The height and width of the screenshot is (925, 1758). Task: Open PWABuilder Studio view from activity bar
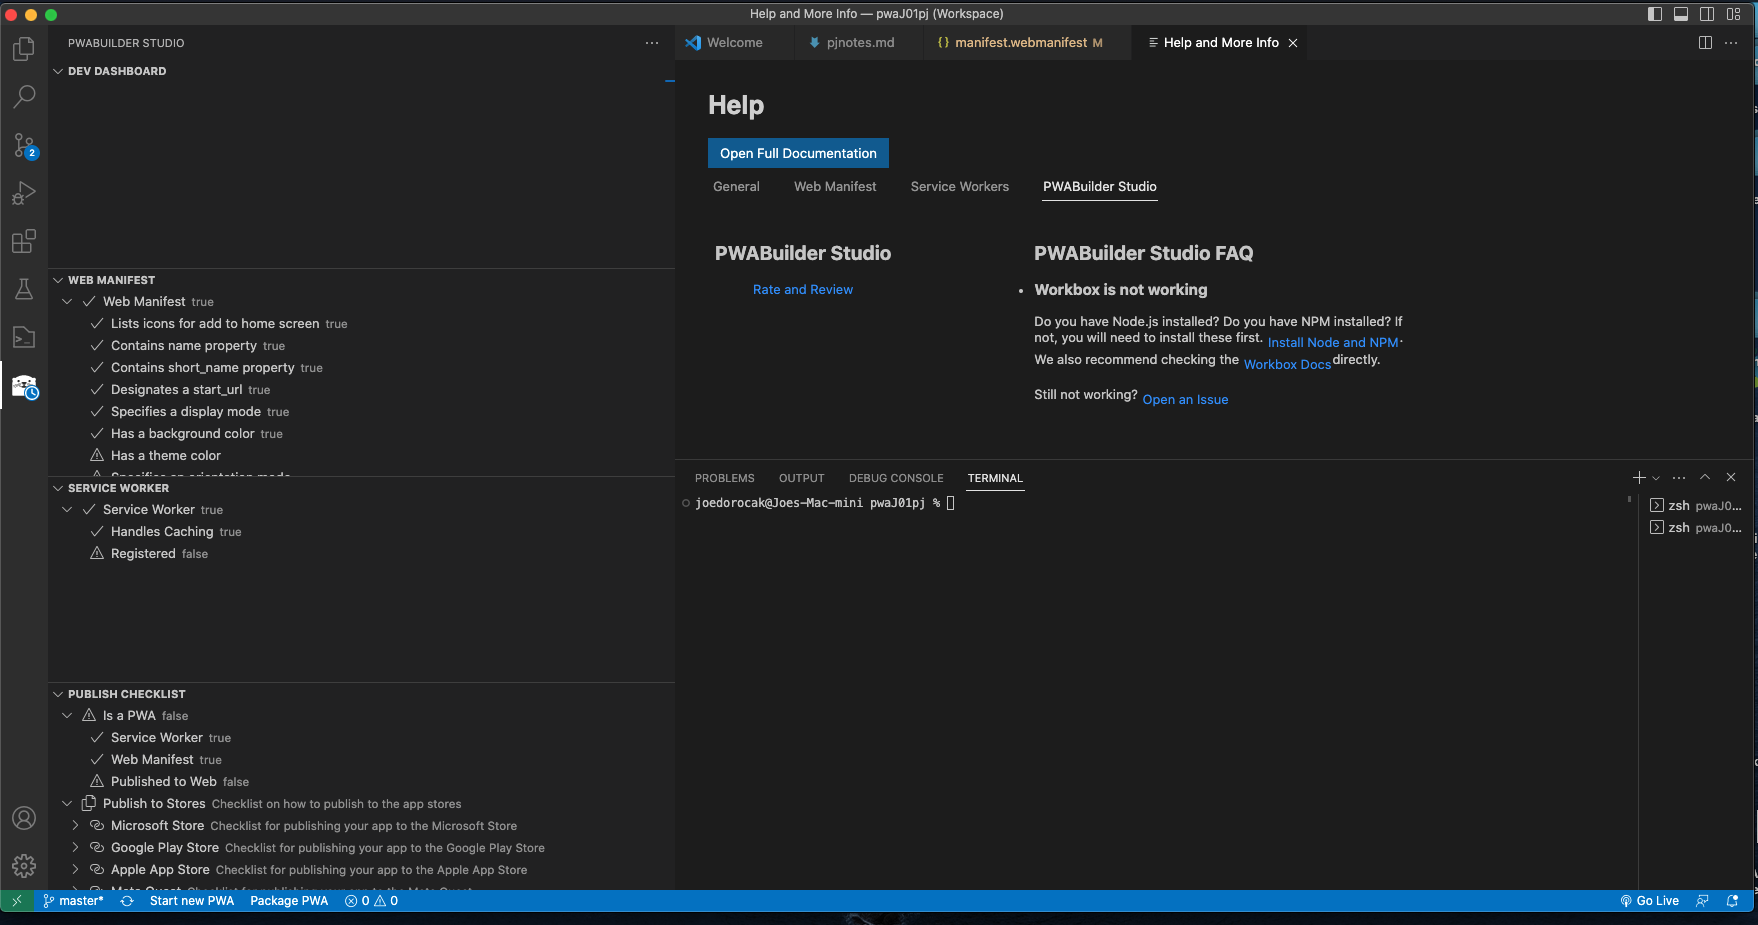pos(24,386)
